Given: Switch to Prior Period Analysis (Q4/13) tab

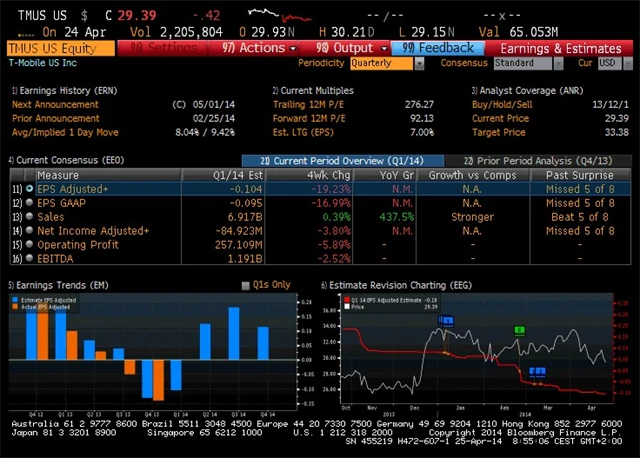Looking at the screenshot, I should (538, 160).
